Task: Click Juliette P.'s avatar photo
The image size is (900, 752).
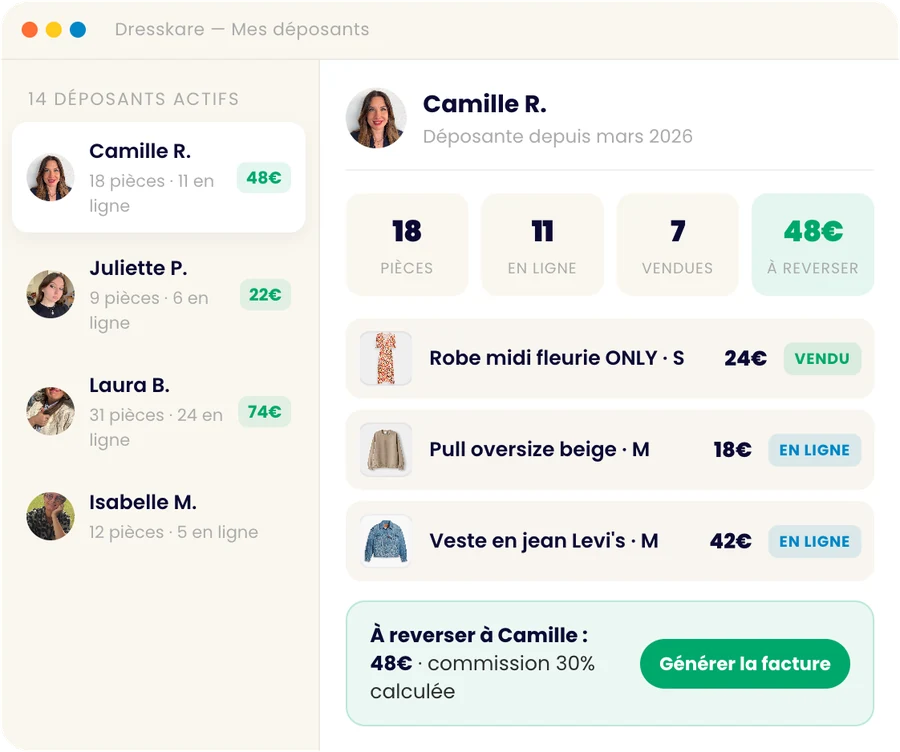Action: coord(51,294)
